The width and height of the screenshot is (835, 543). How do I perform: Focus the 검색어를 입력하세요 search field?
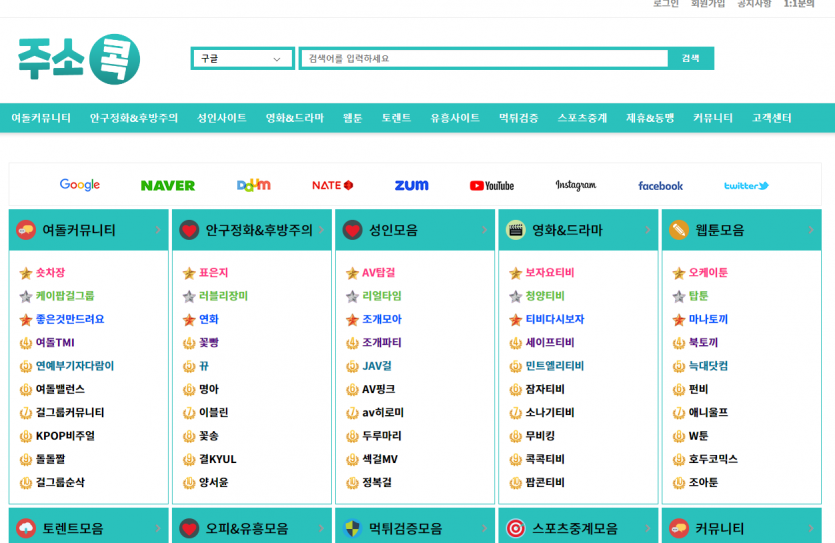click(484, 59)
